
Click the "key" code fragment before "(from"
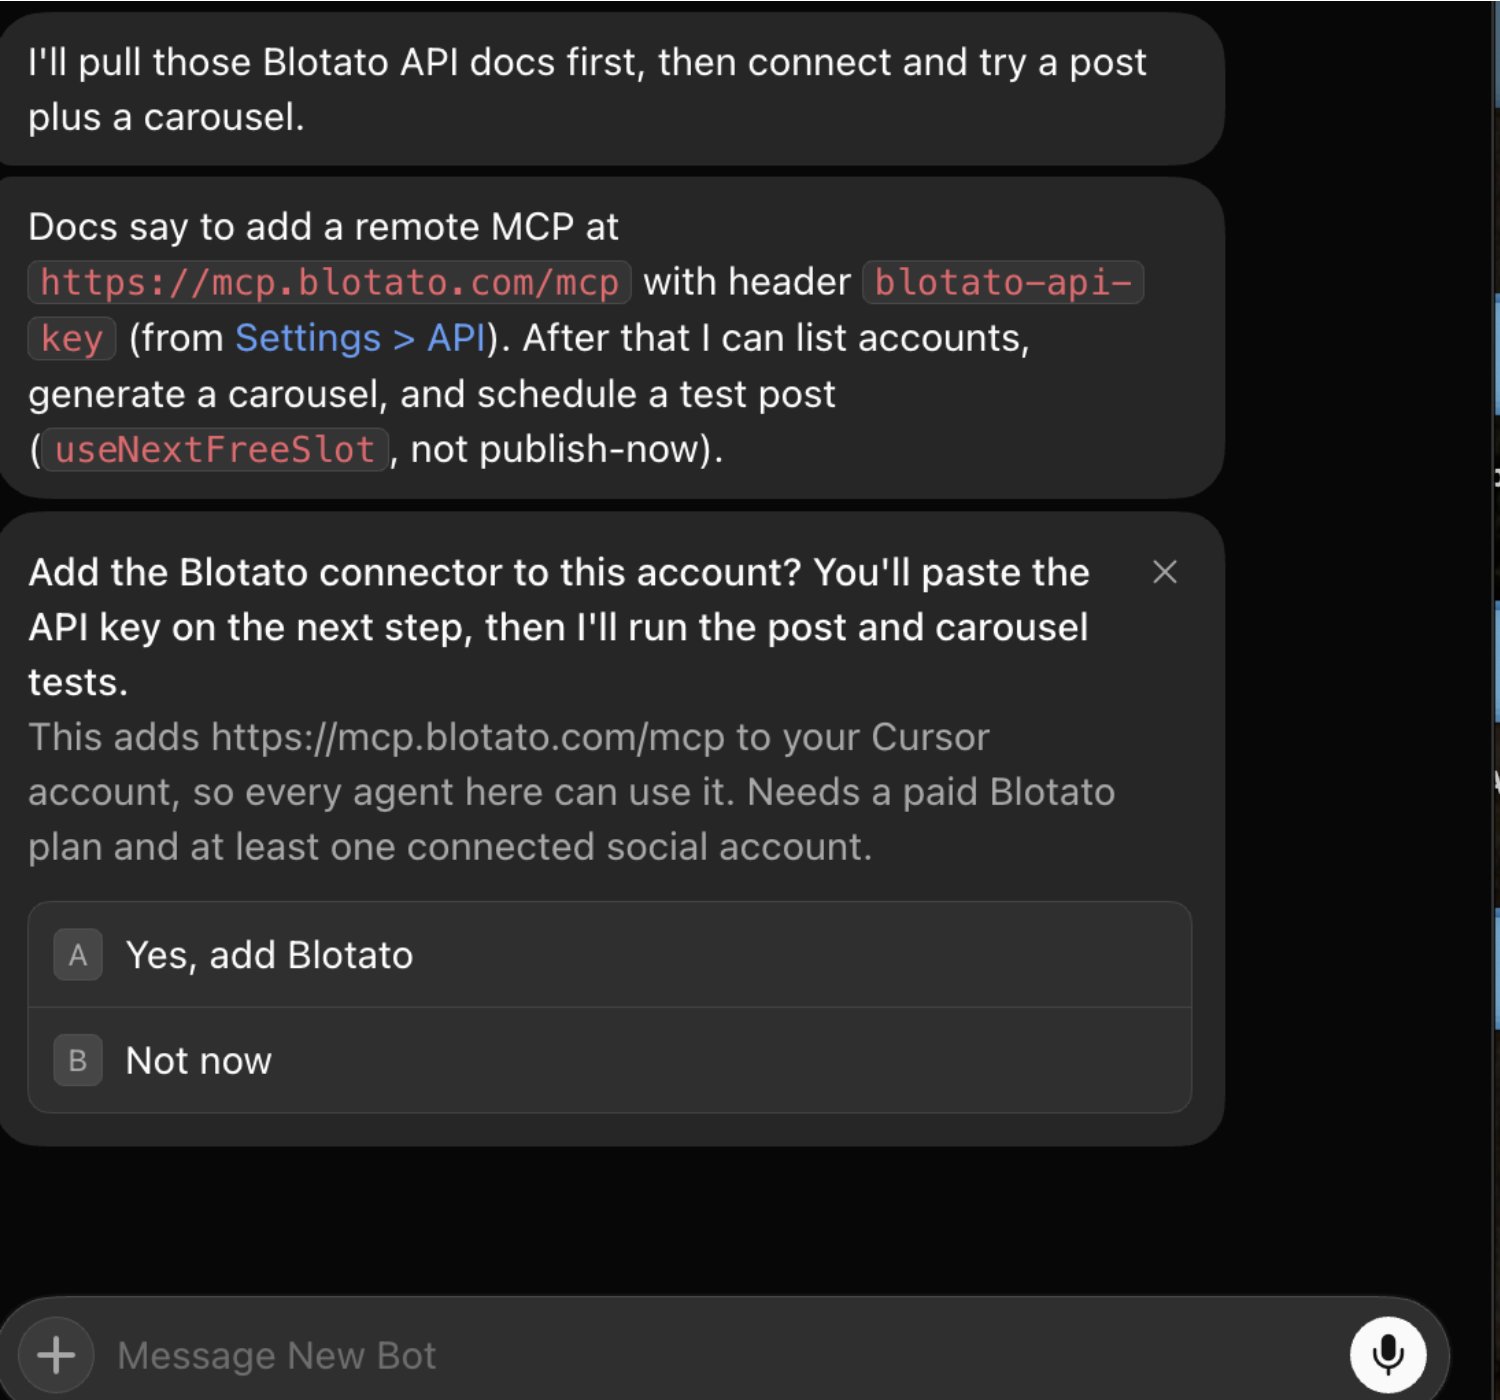point(72,338)
